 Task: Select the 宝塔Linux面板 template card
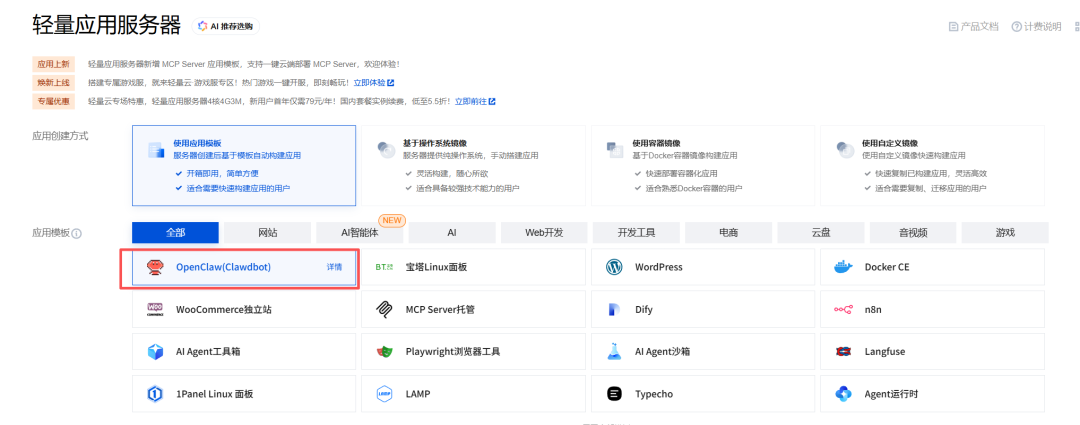click(x=474, y=267)
